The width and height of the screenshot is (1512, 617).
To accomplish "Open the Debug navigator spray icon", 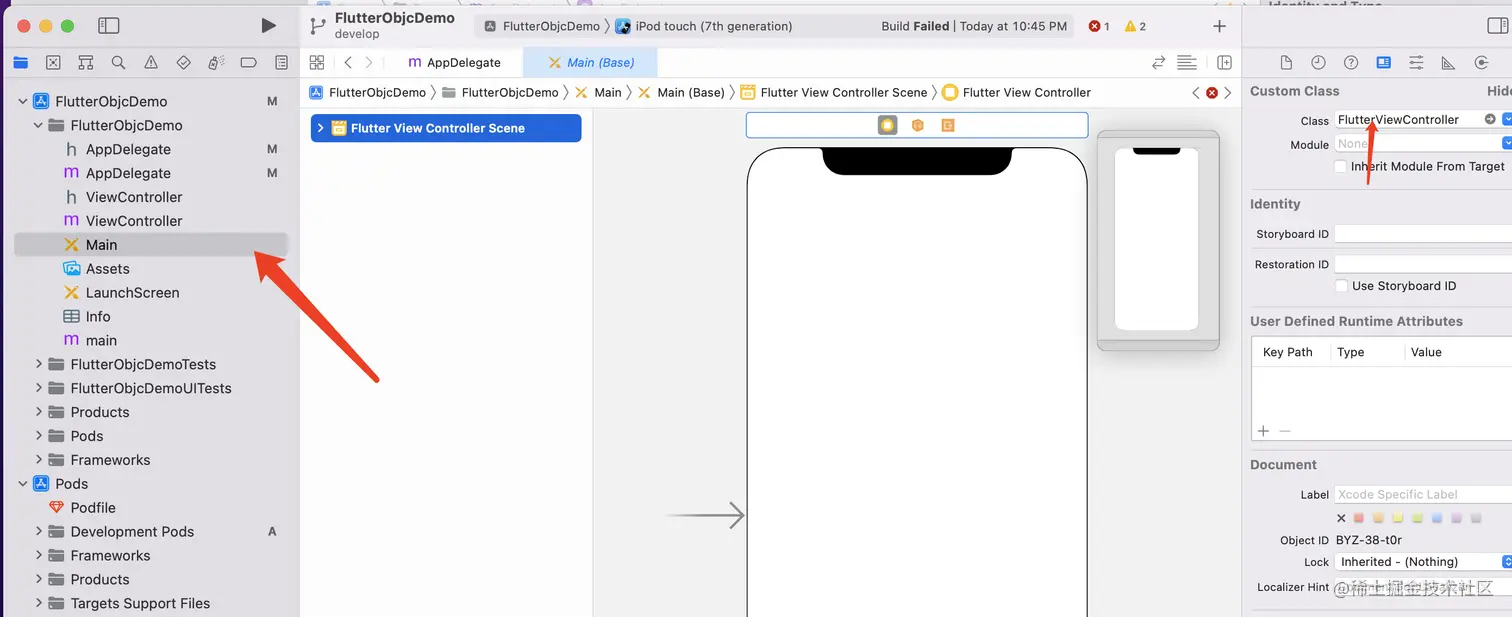I will tap(216, 62).
